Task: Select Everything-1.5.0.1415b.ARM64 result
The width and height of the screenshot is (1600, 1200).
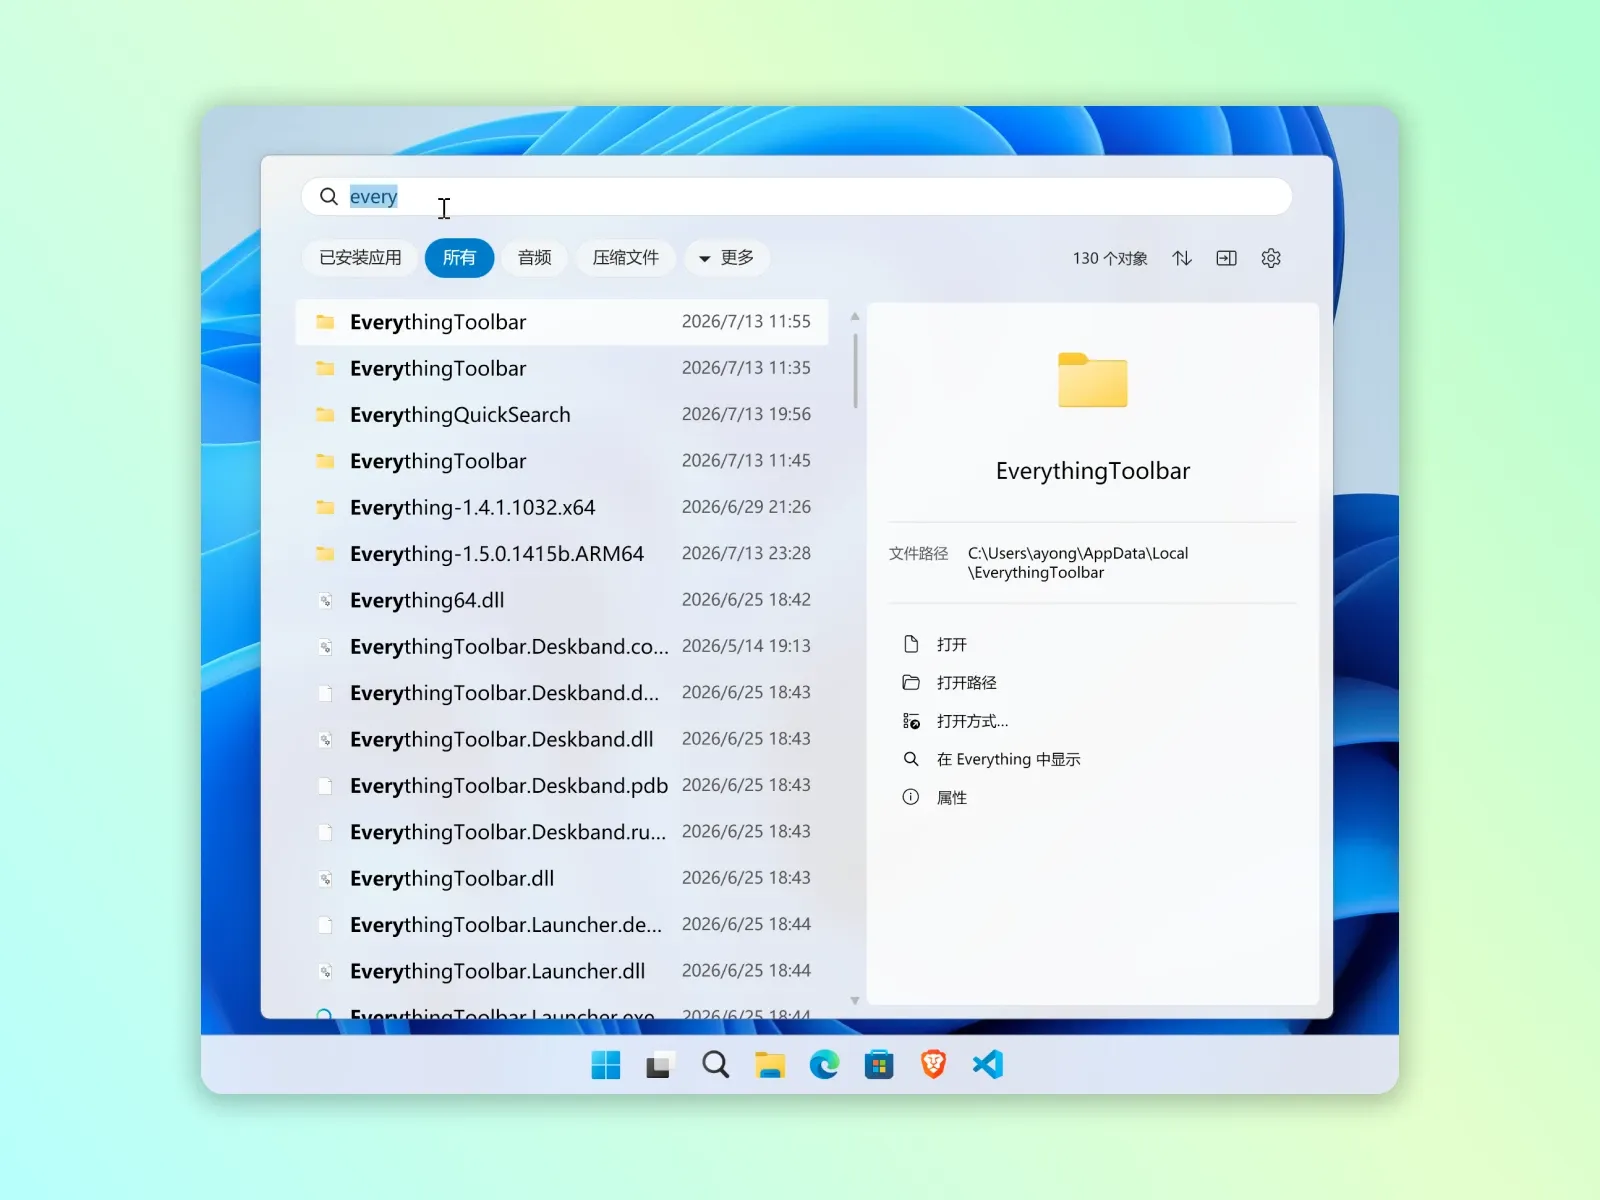Action: click(562, 553)
